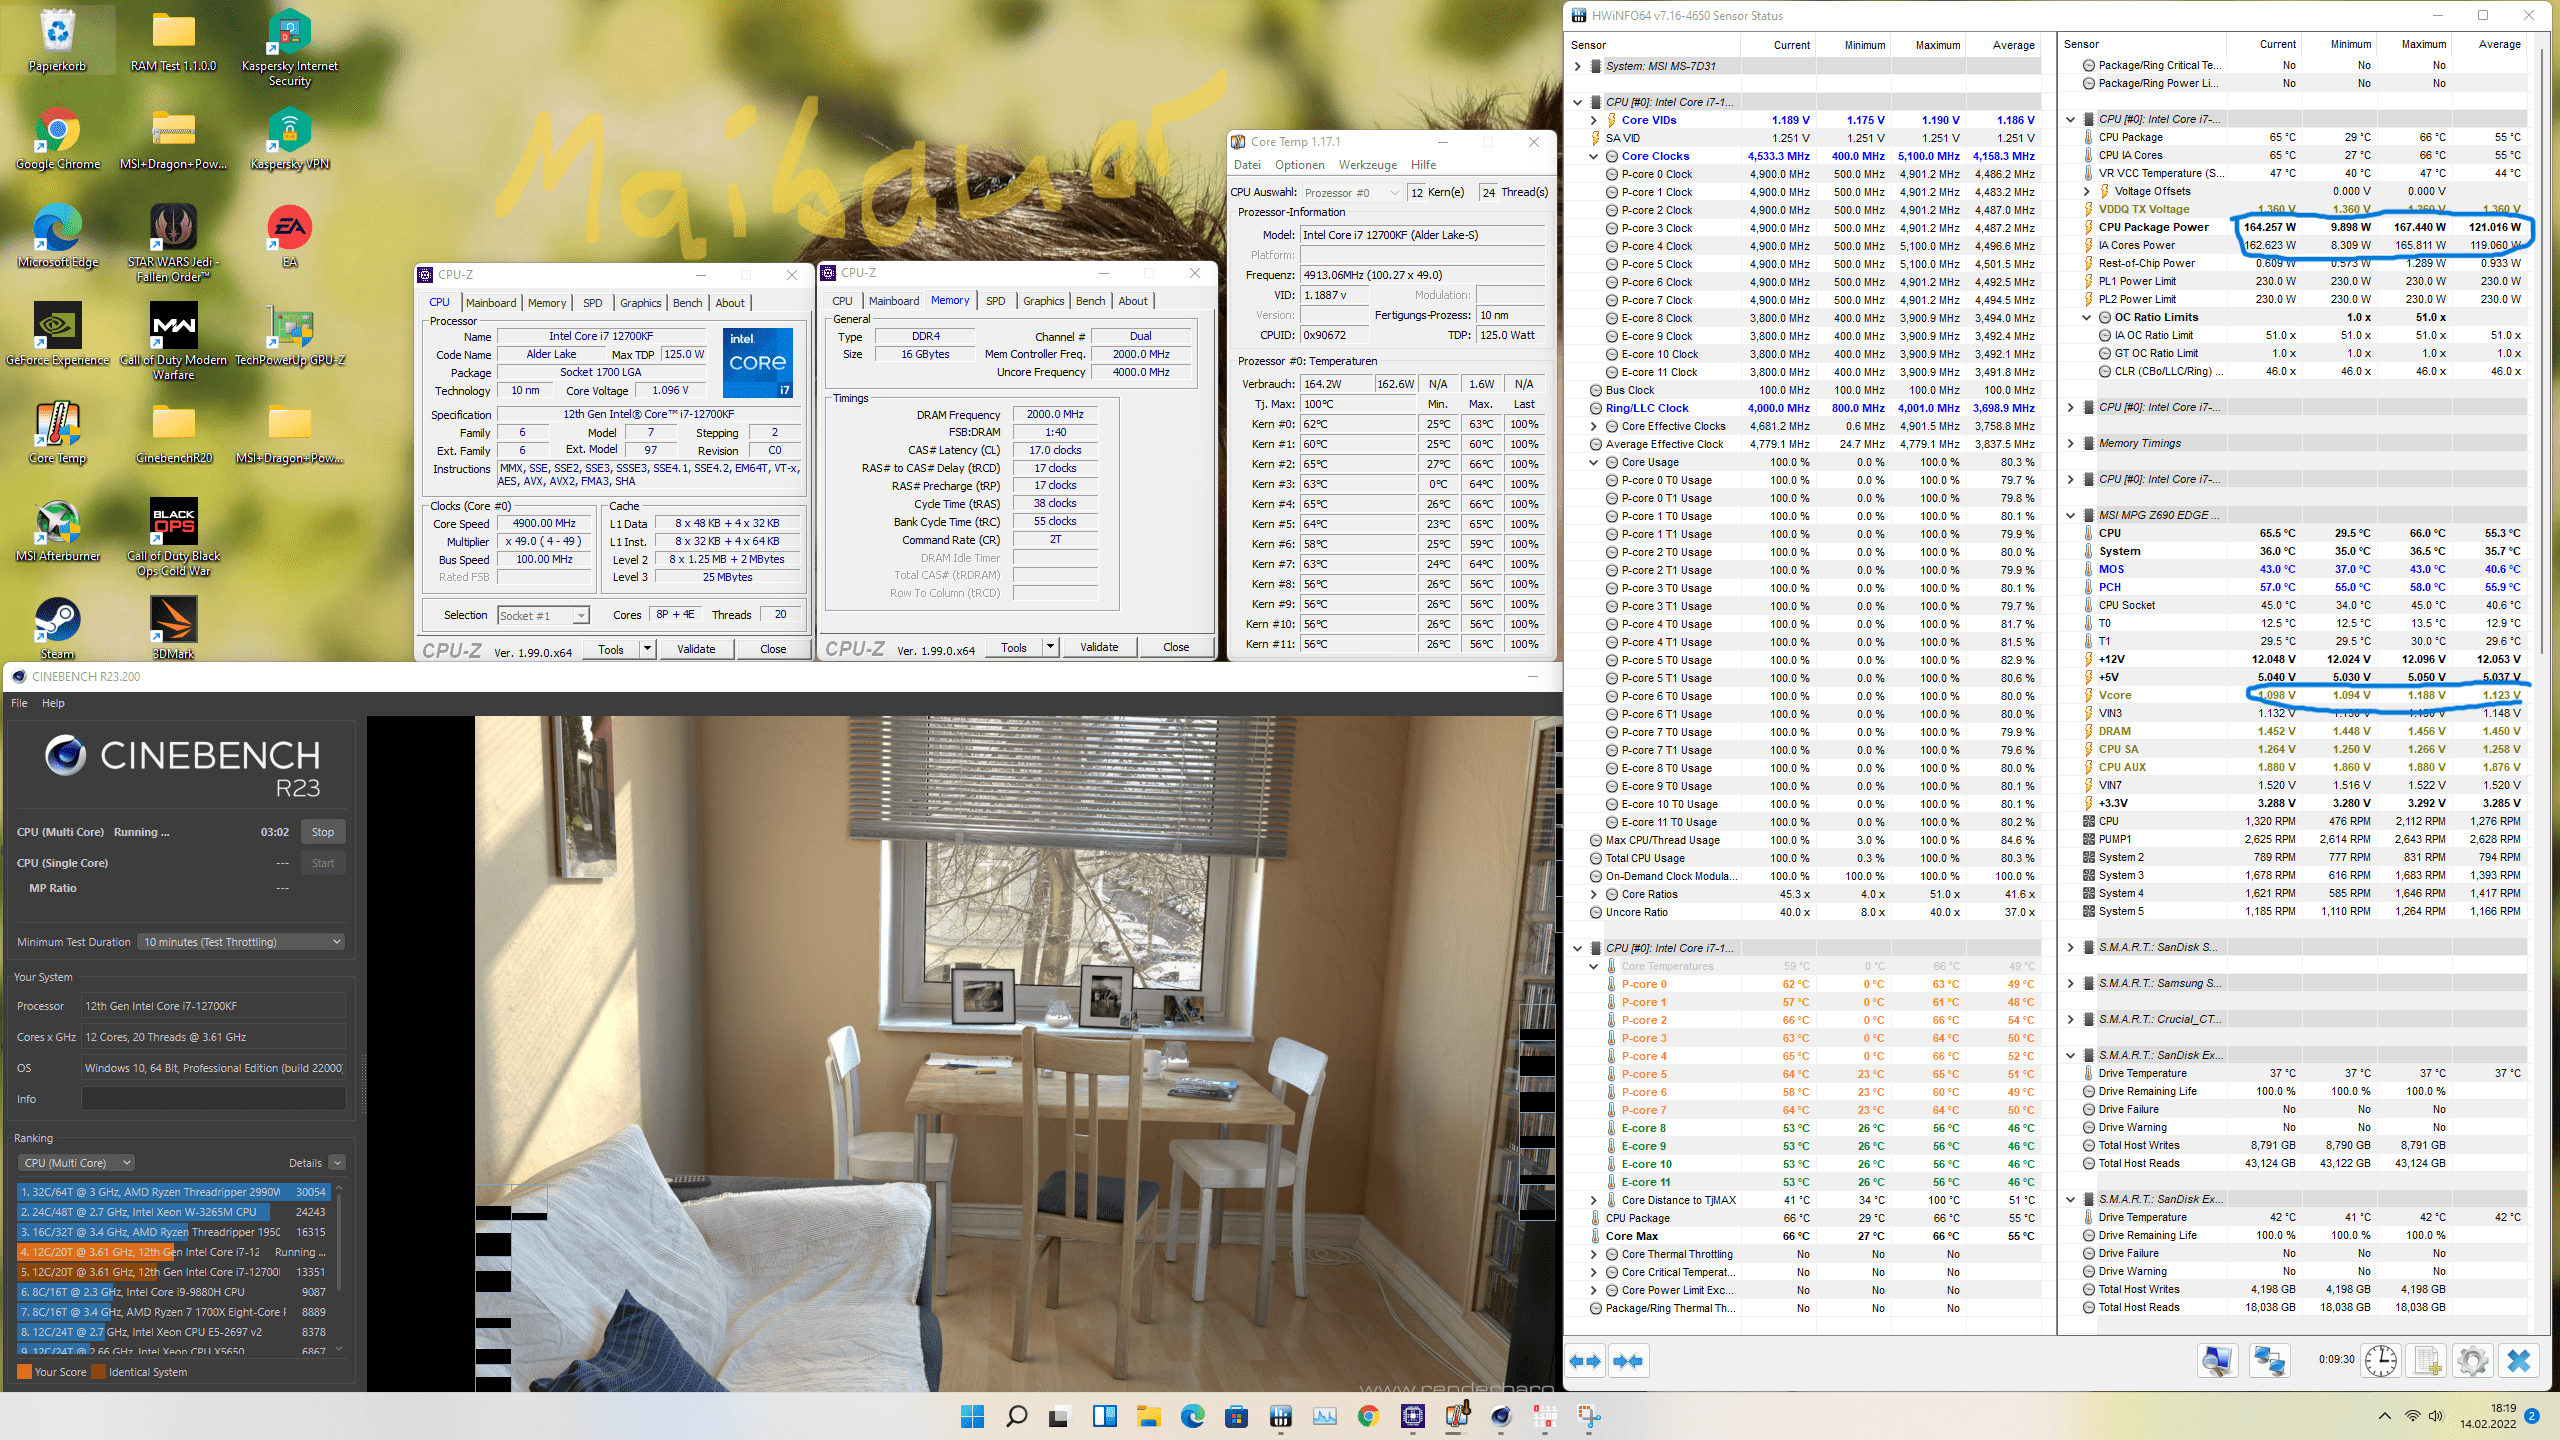Open Bench tab in left CPU-Z window
2560x1440 pixels.
[687, 303]
